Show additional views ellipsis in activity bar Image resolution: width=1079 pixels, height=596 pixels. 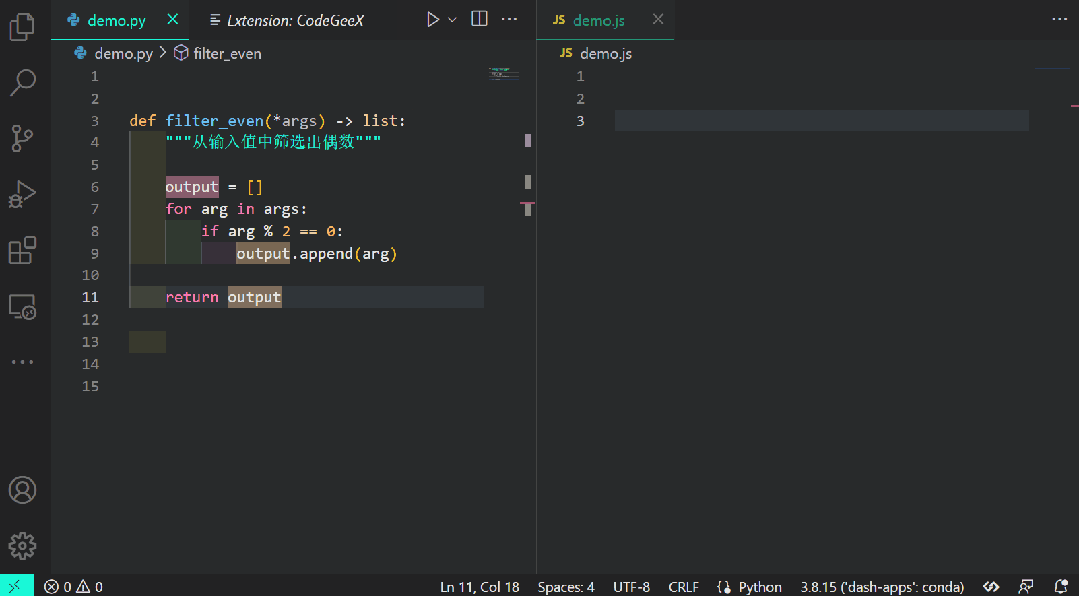(x=22, y=362)
